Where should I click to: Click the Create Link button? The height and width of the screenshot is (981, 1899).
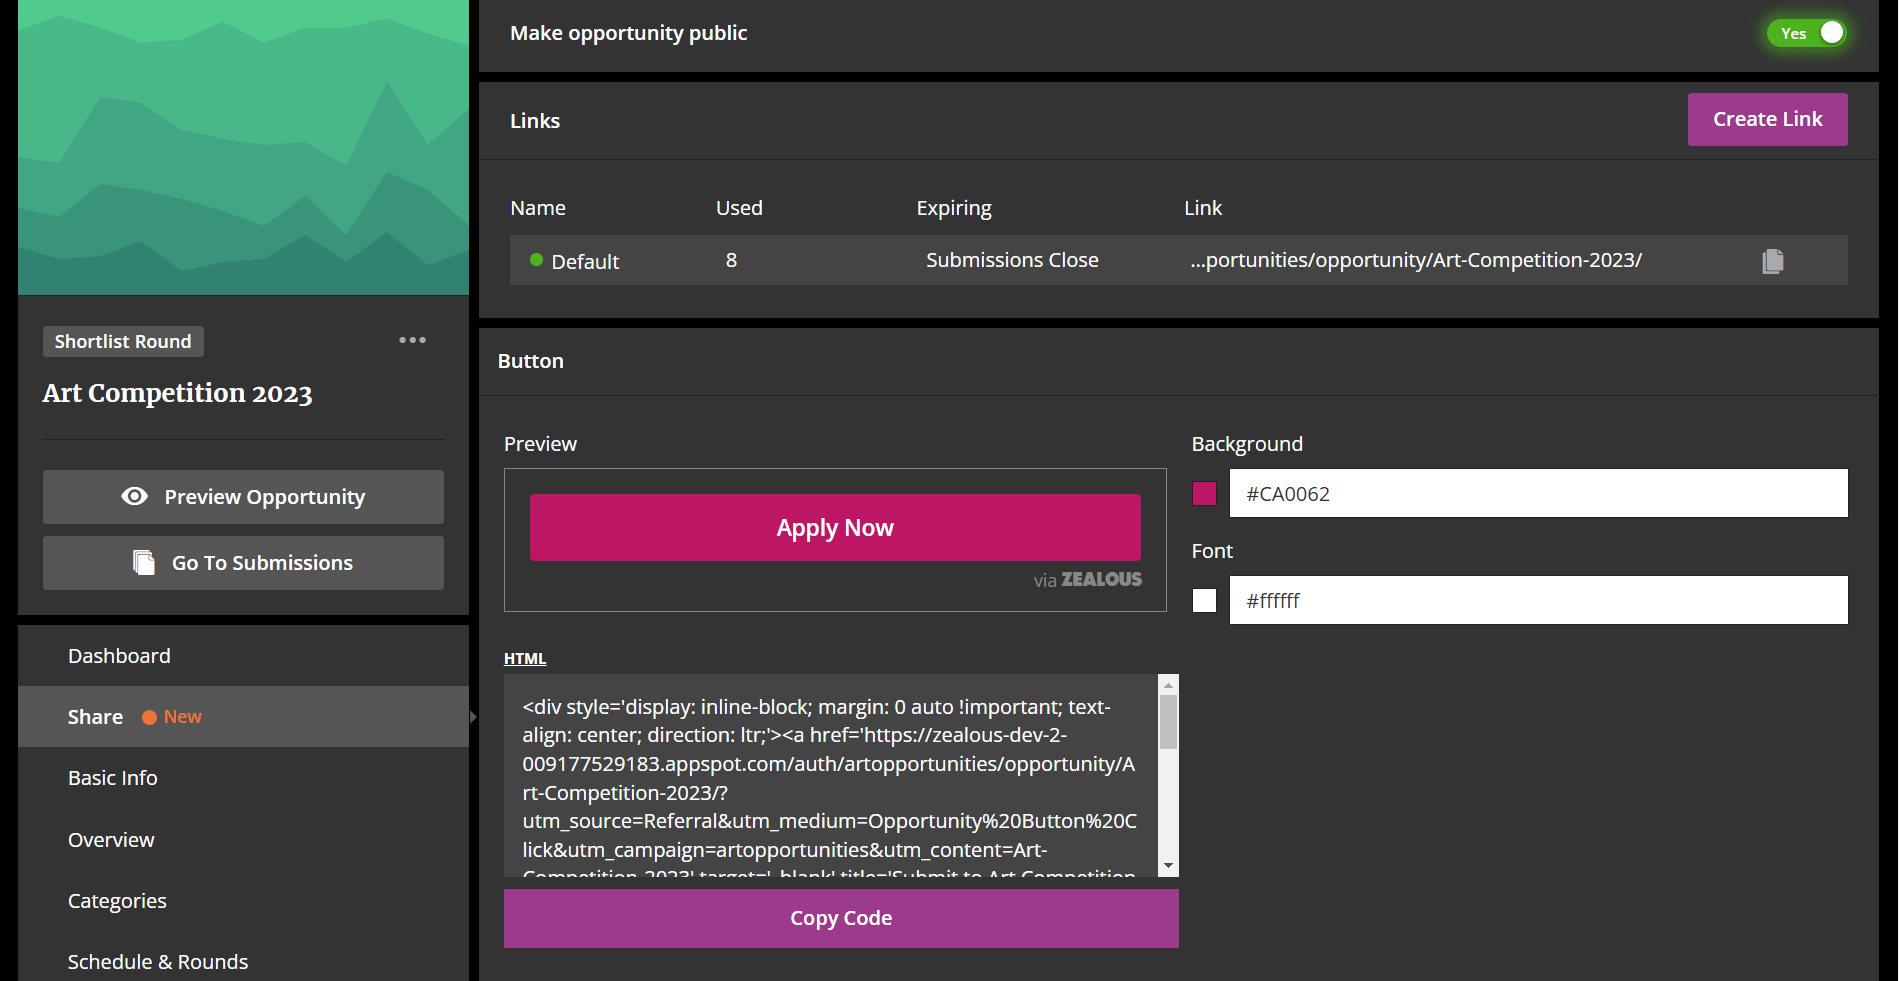[x=1767, y=119]
